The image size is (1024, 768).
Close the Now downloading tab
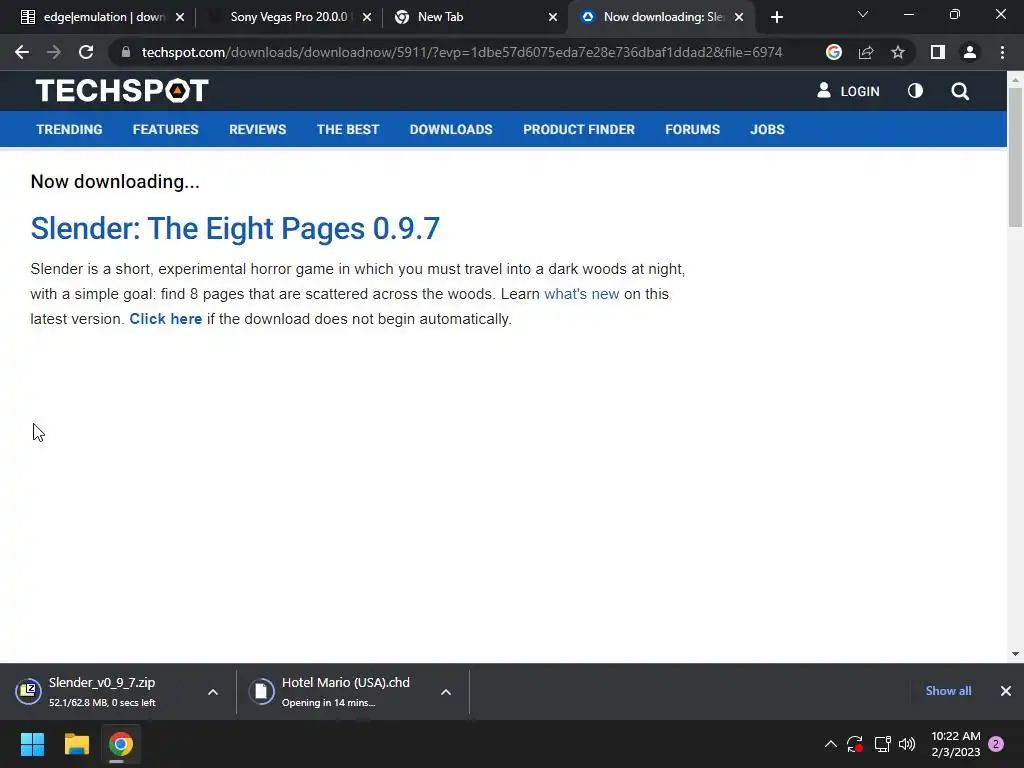(739, 17)
